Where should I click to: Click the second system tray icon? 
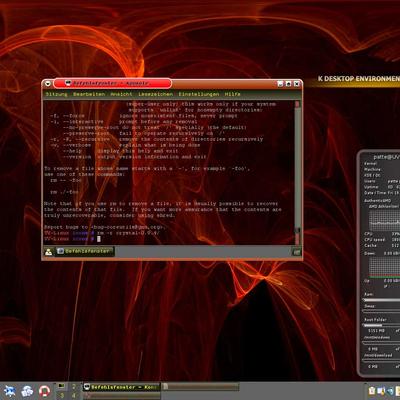[x=381, y=391]
